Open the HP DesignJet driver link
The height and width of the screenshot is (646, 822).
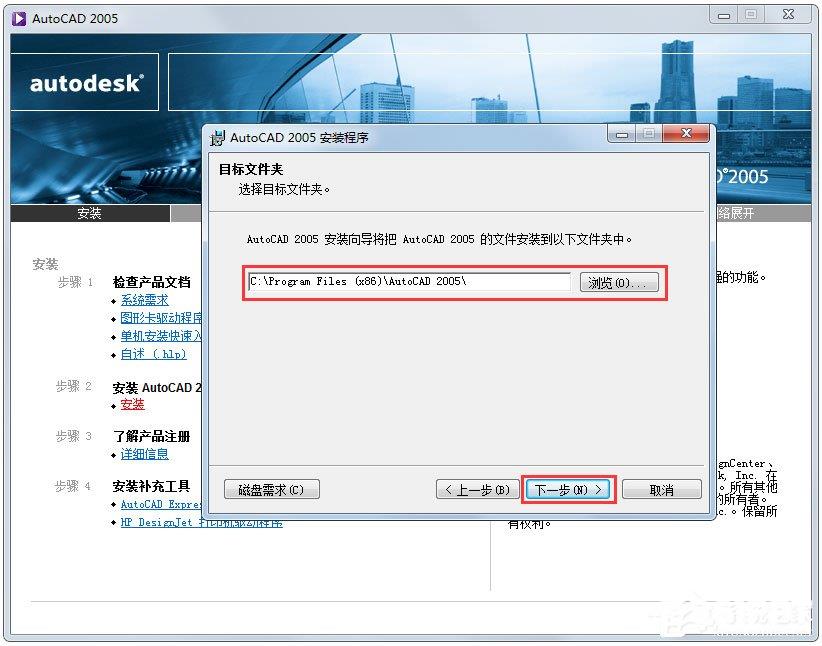[201, 522]
